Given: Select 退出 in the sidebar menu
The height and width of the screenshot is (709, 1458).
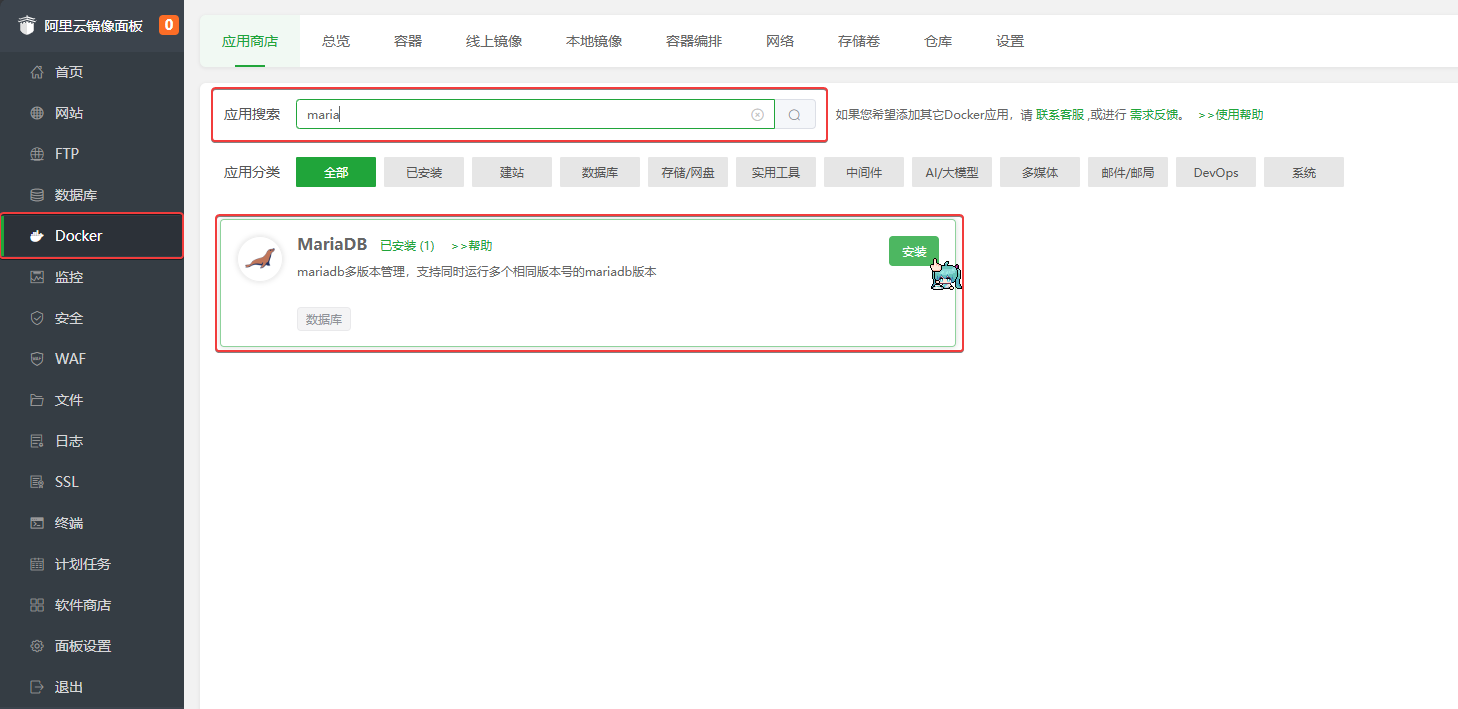Looking at the screenshot, I should 92,687.
